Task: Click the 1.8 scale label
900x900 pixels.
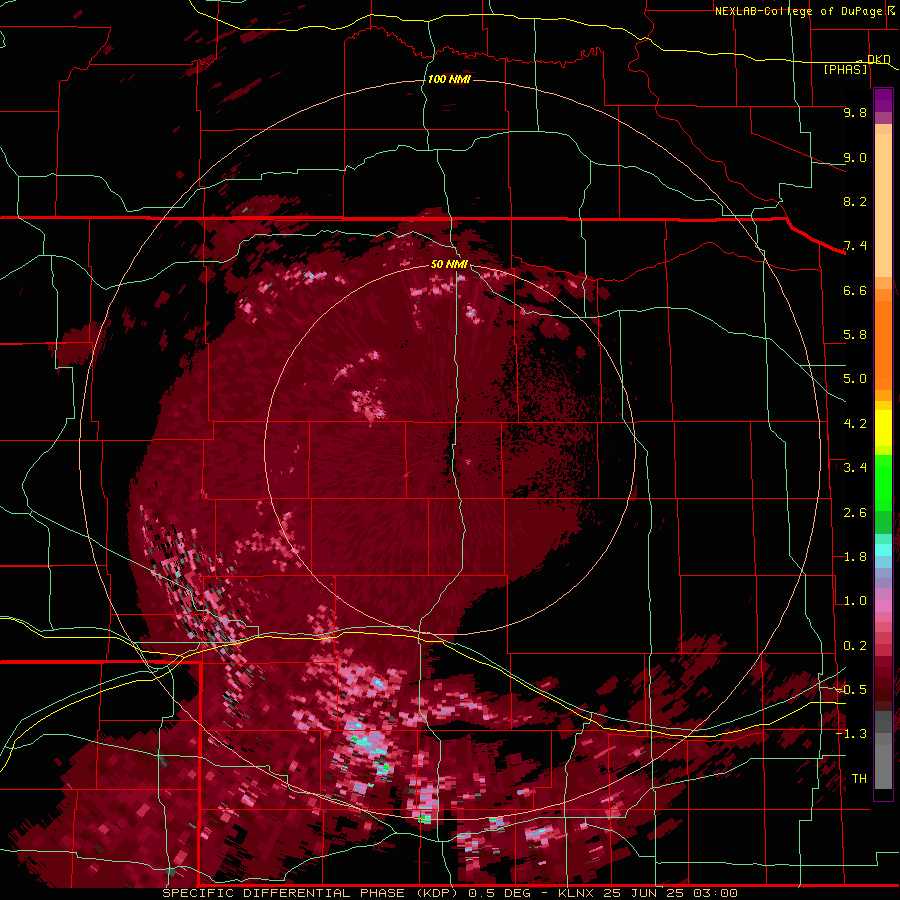Action: pyautogui.click(x=854, y=557)
